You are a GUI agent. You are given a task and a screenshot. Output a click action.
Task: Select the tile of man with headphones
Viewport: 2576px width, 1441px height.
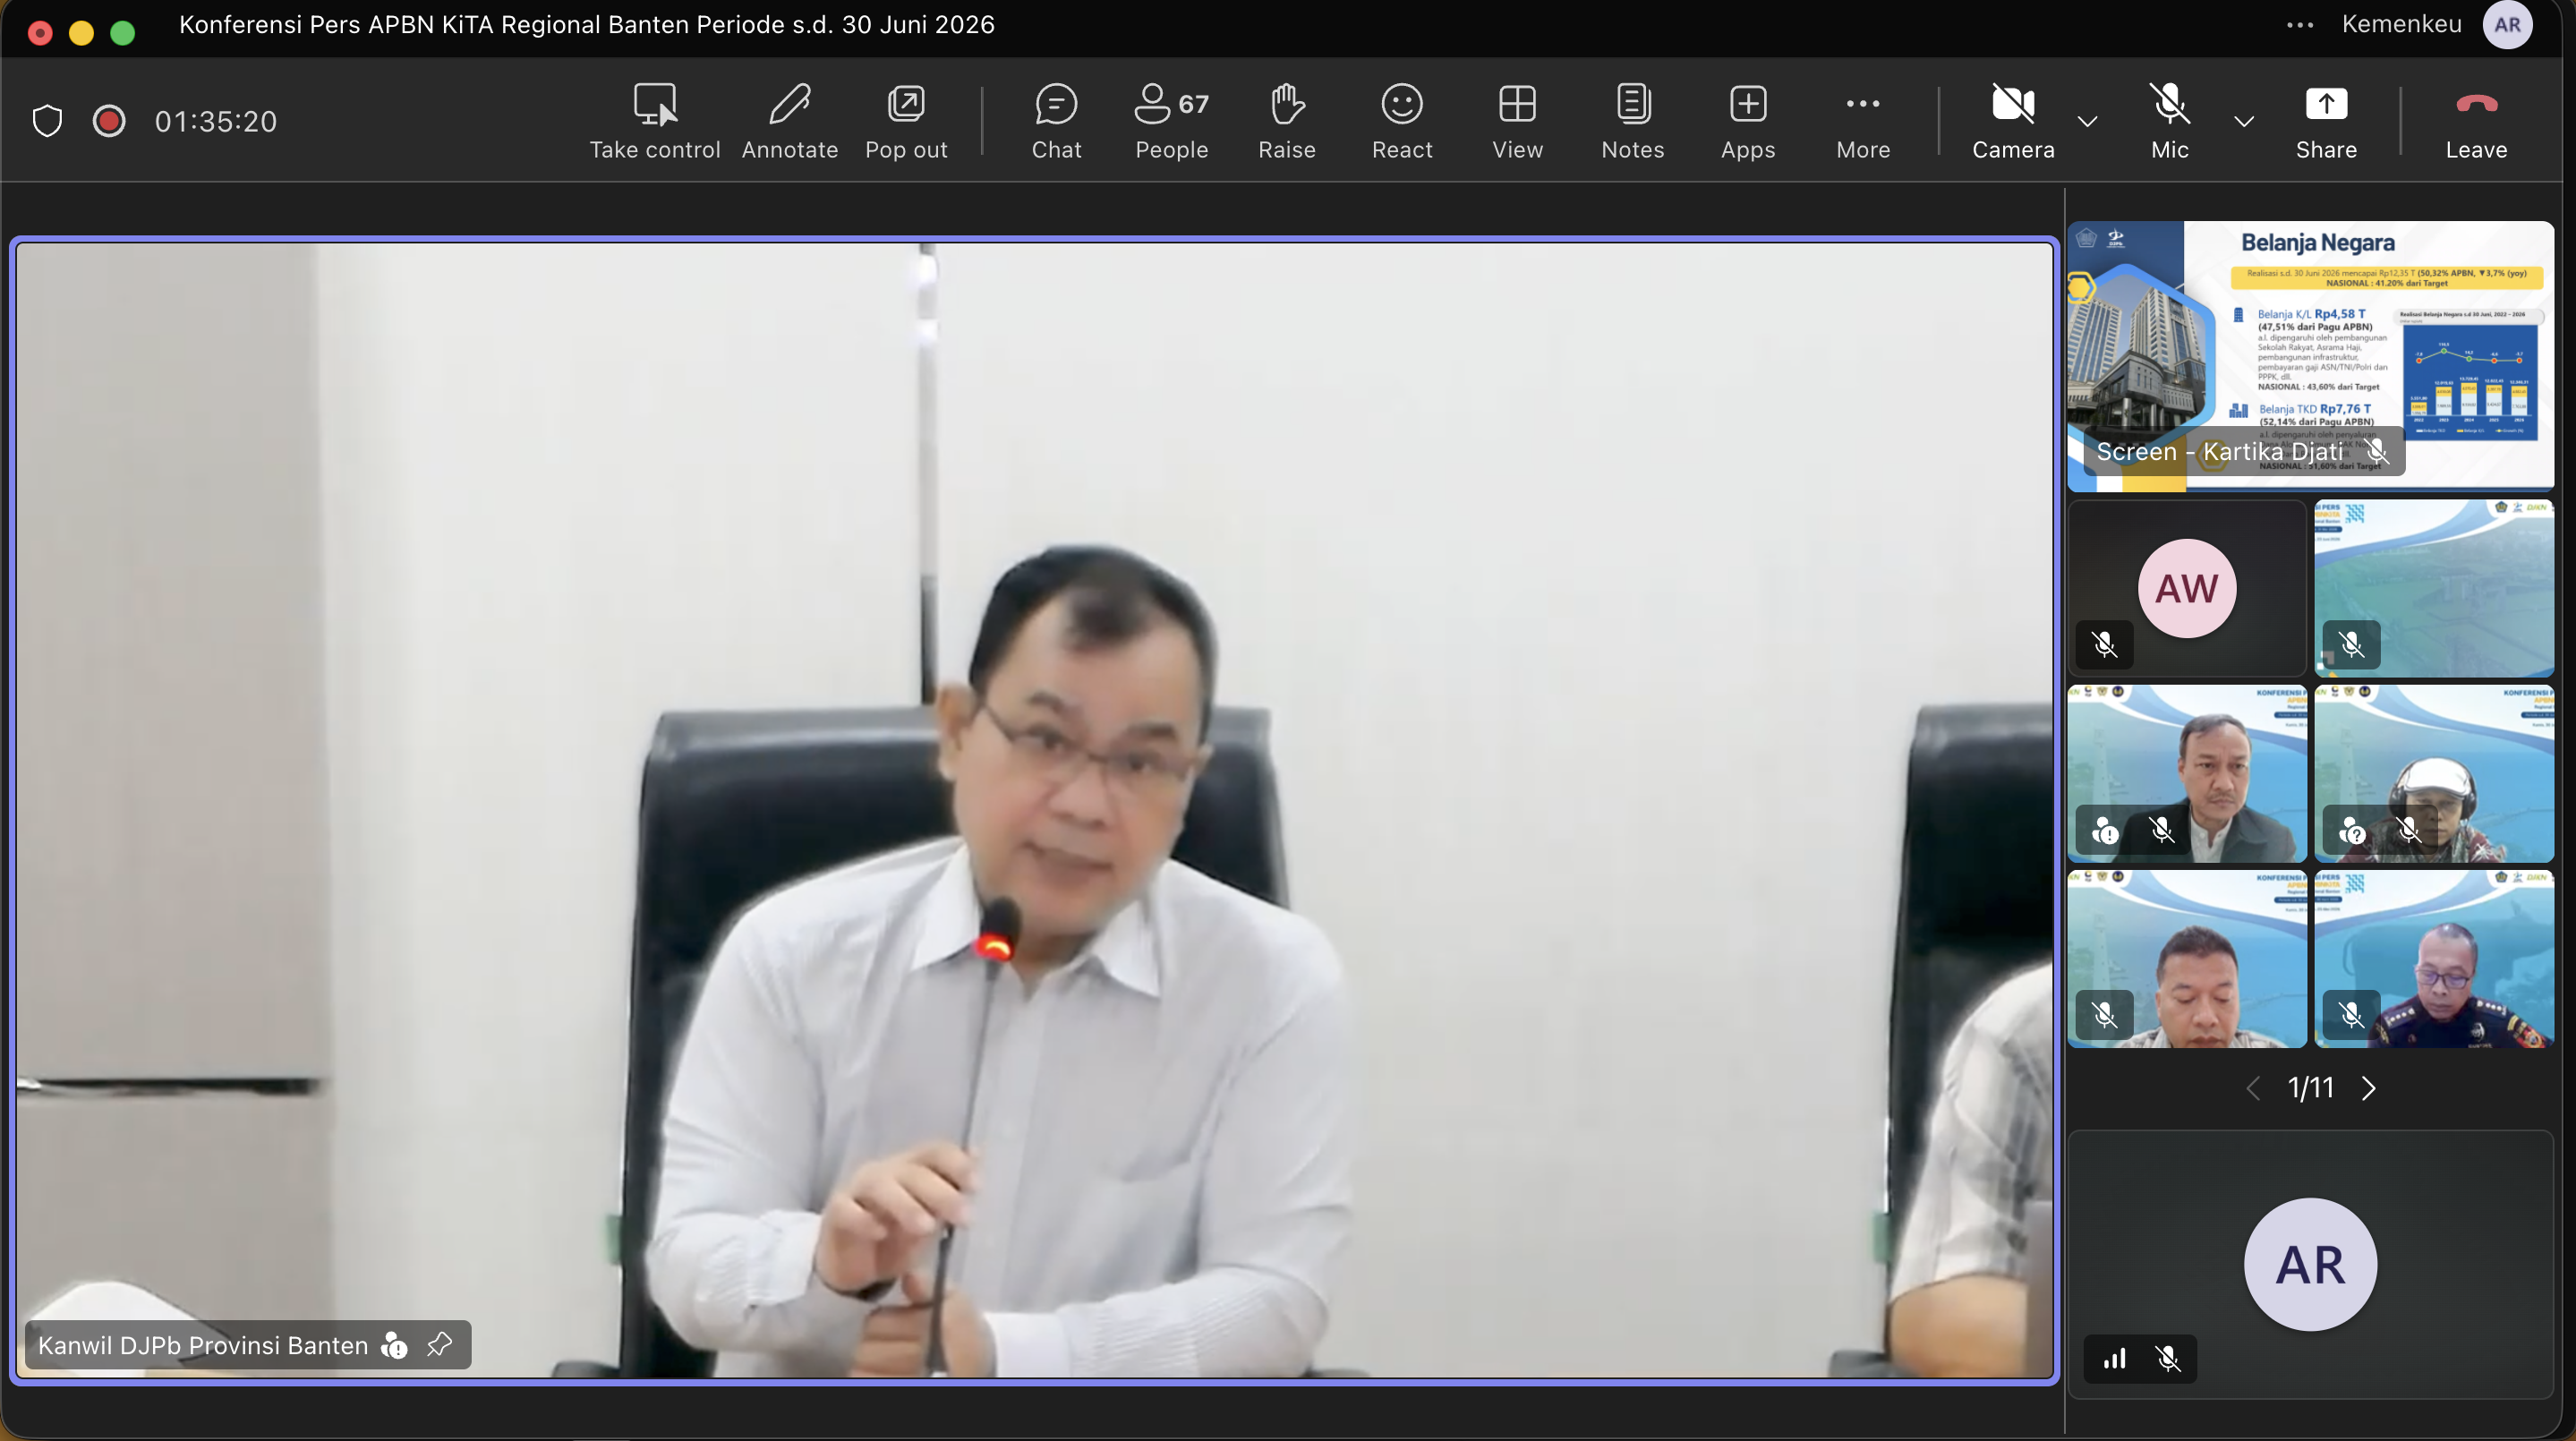[2434, 773]
